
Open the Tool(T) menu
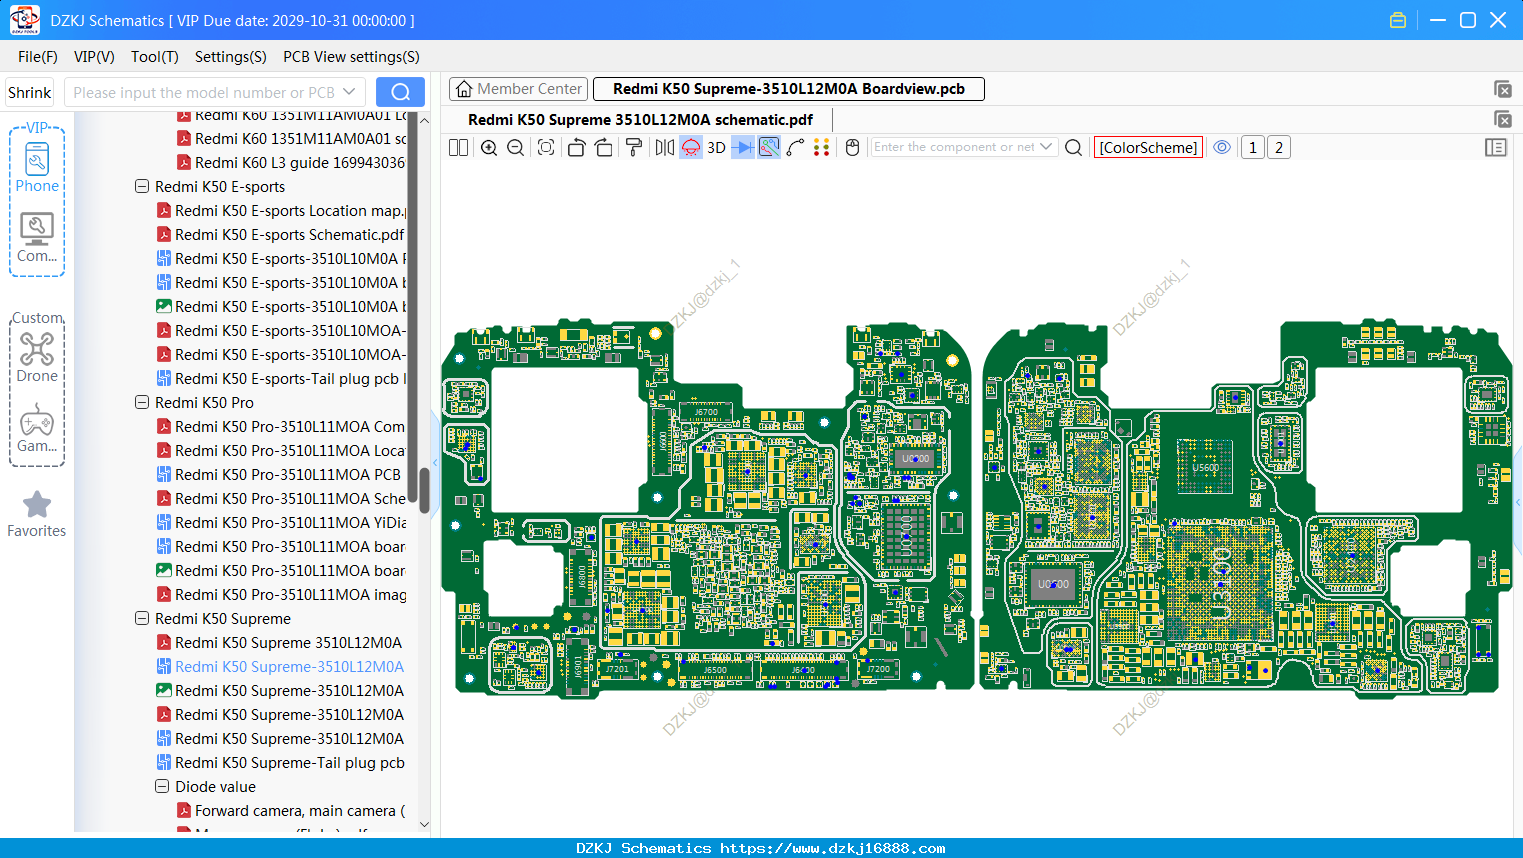pos(155,57)
